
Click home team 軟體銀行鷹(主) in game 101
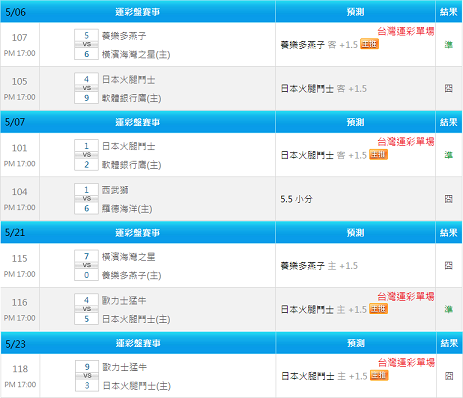131,165
